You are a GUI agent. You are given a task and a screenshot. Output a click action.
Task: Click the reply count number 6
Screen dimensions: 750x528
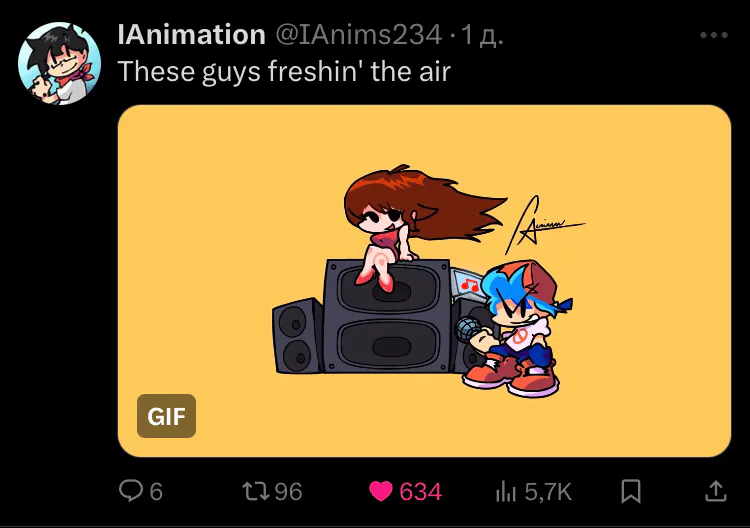(156, 492)
